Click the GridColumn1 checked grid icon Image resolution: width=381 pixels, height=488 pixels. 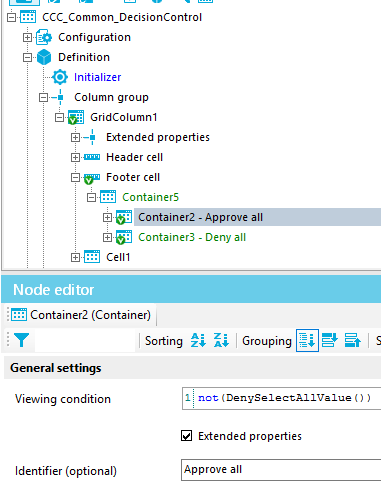coord(76,117)
